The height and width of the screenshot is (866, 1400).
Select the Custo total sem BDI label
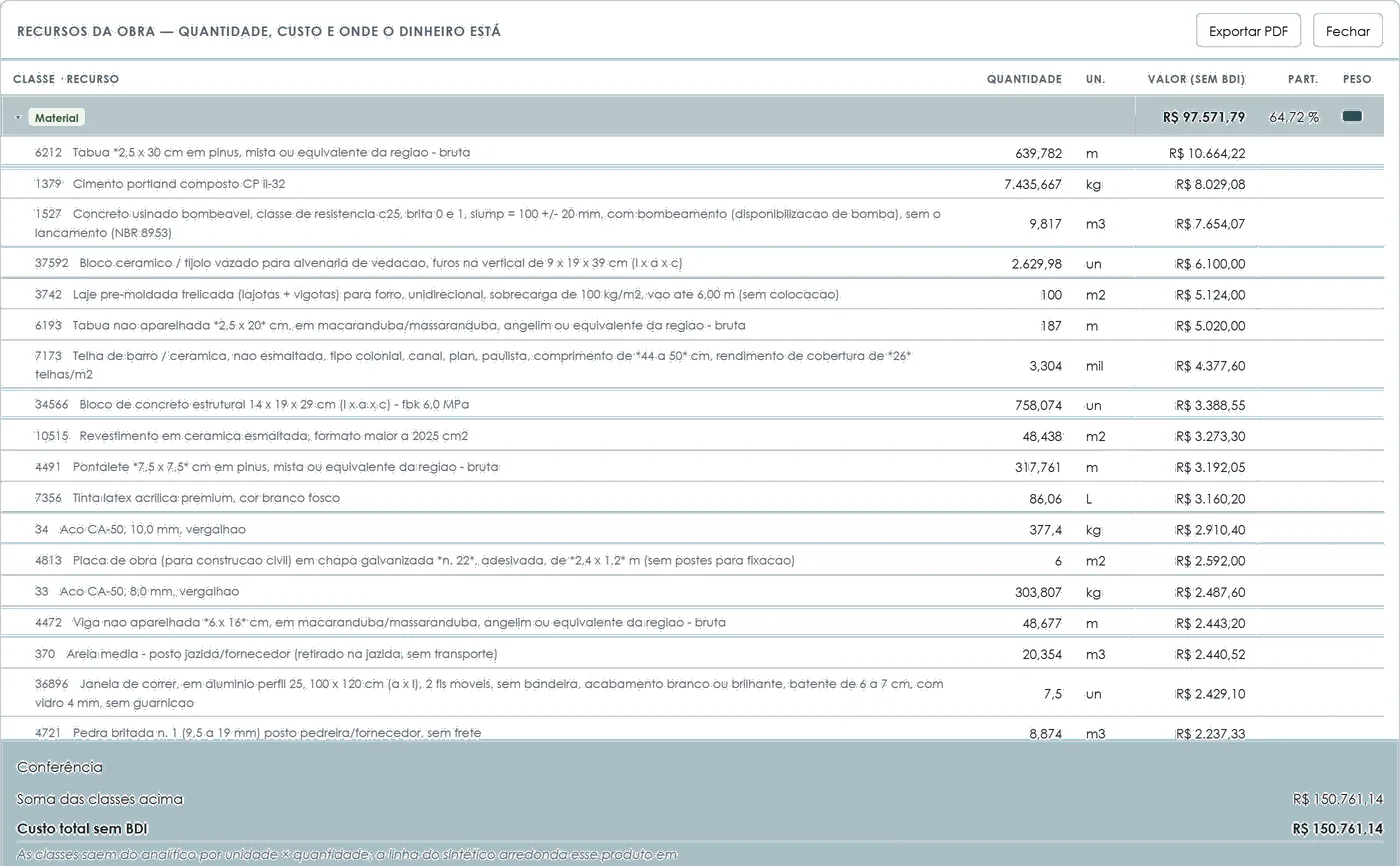pyautogui.click(x=82, y=829)
